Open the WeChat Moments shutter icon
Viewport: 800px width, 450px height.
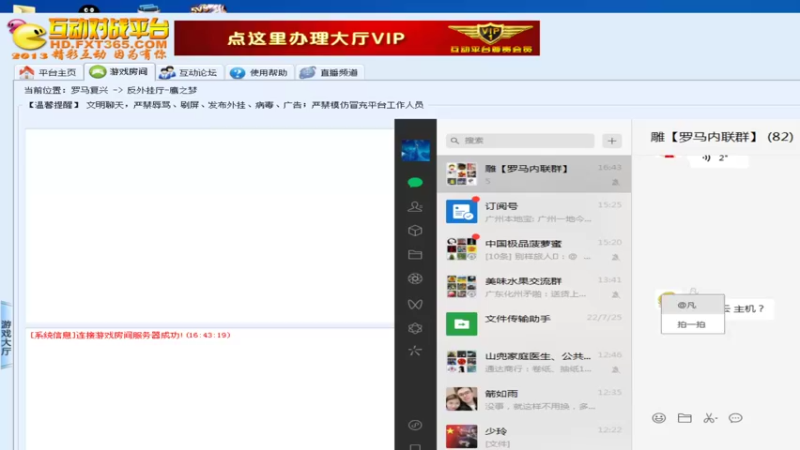coord(415,279)
